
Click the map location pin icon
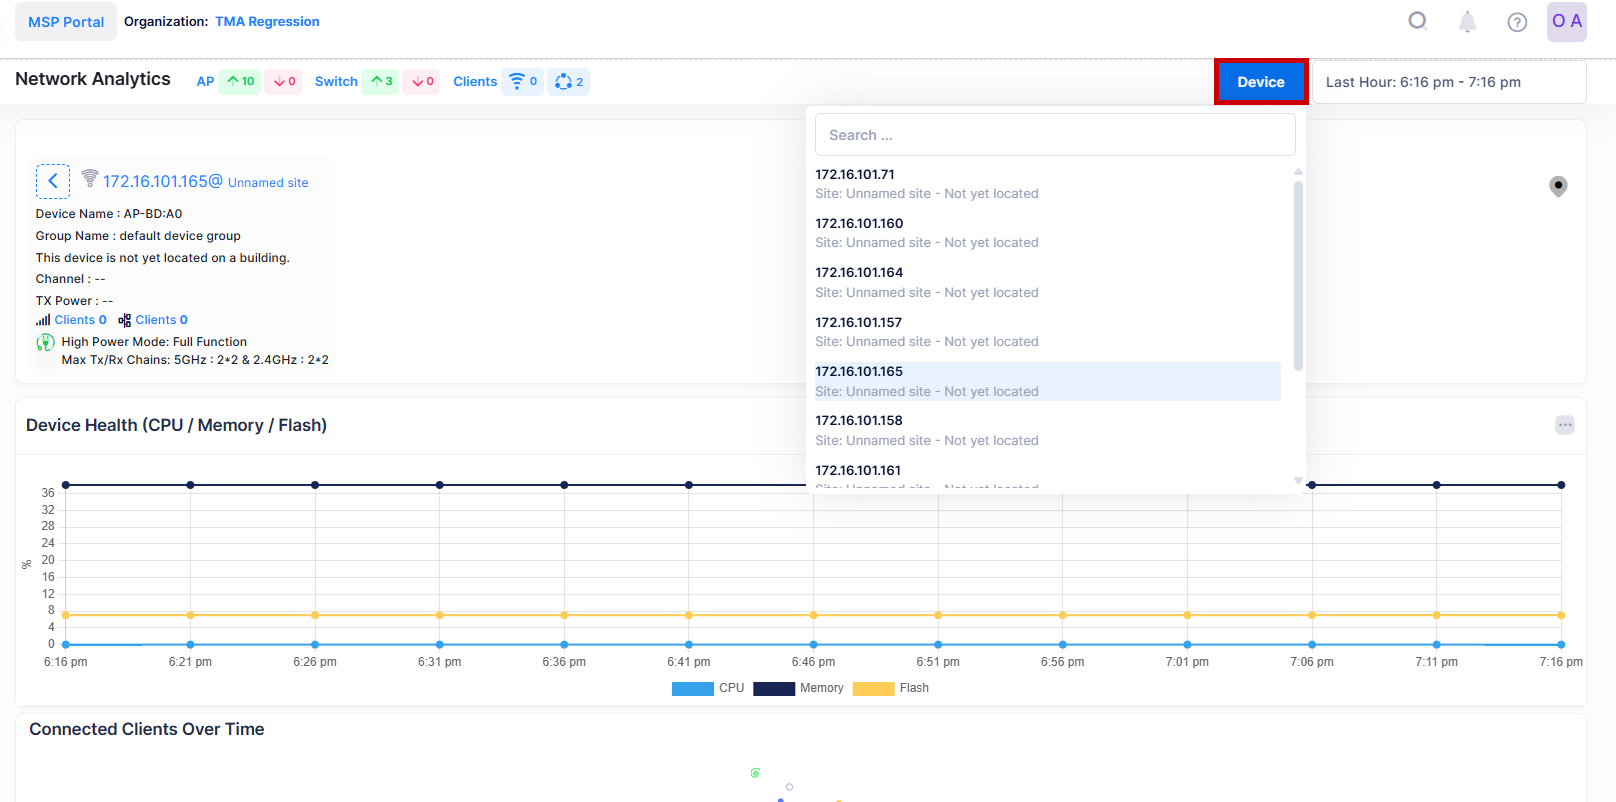[1558, 186]
